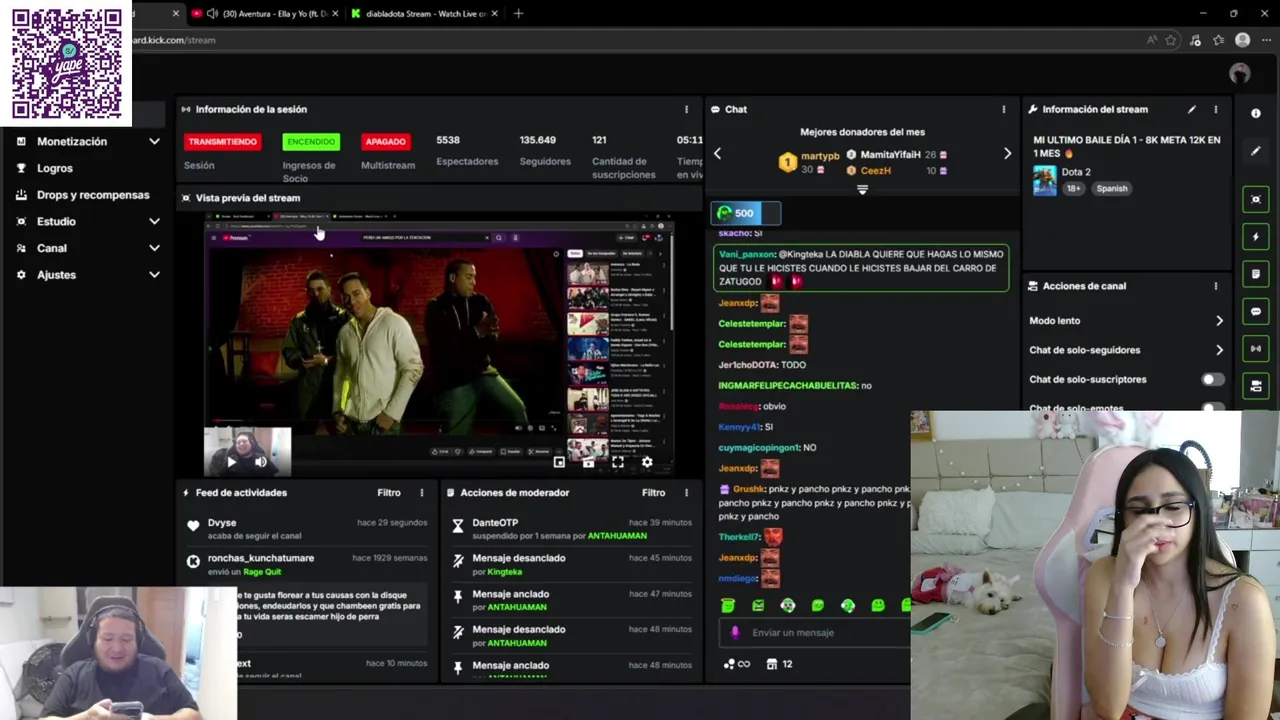
Task: Click pencil button in right sidebar
Action: (x=1256, y=151)
